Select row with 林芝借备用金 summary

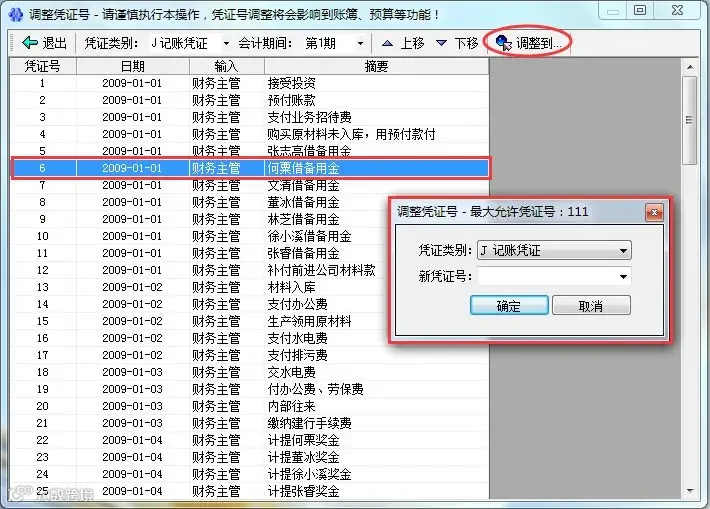click(249, 219)
